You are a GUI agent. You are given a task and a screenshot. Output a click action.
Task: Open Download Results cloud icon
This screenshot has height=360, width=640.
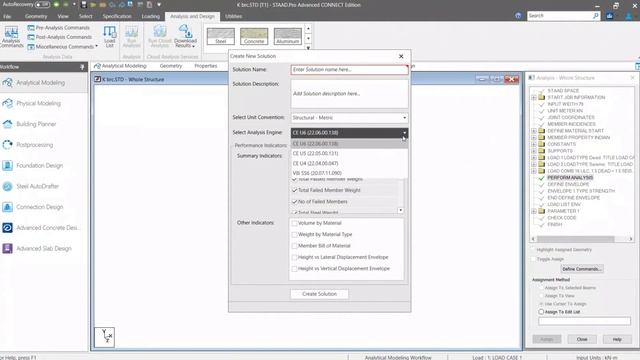pyautogui.click(x=185, y=36)
